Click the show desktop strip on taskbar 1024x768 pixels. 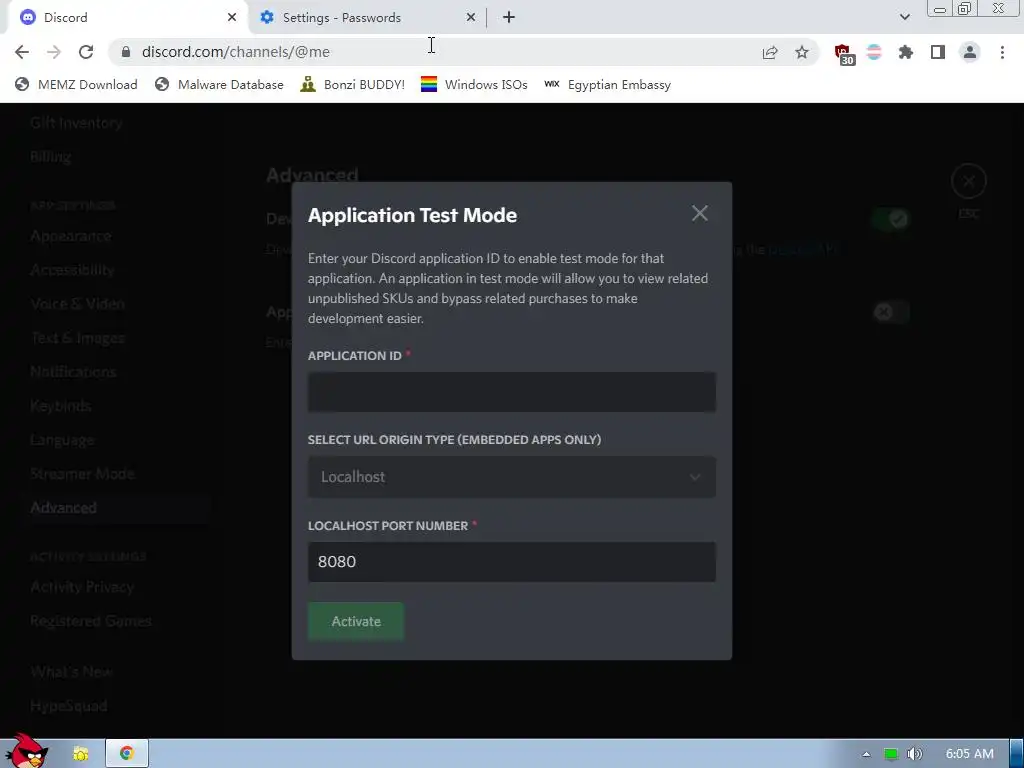point(1017,754)
